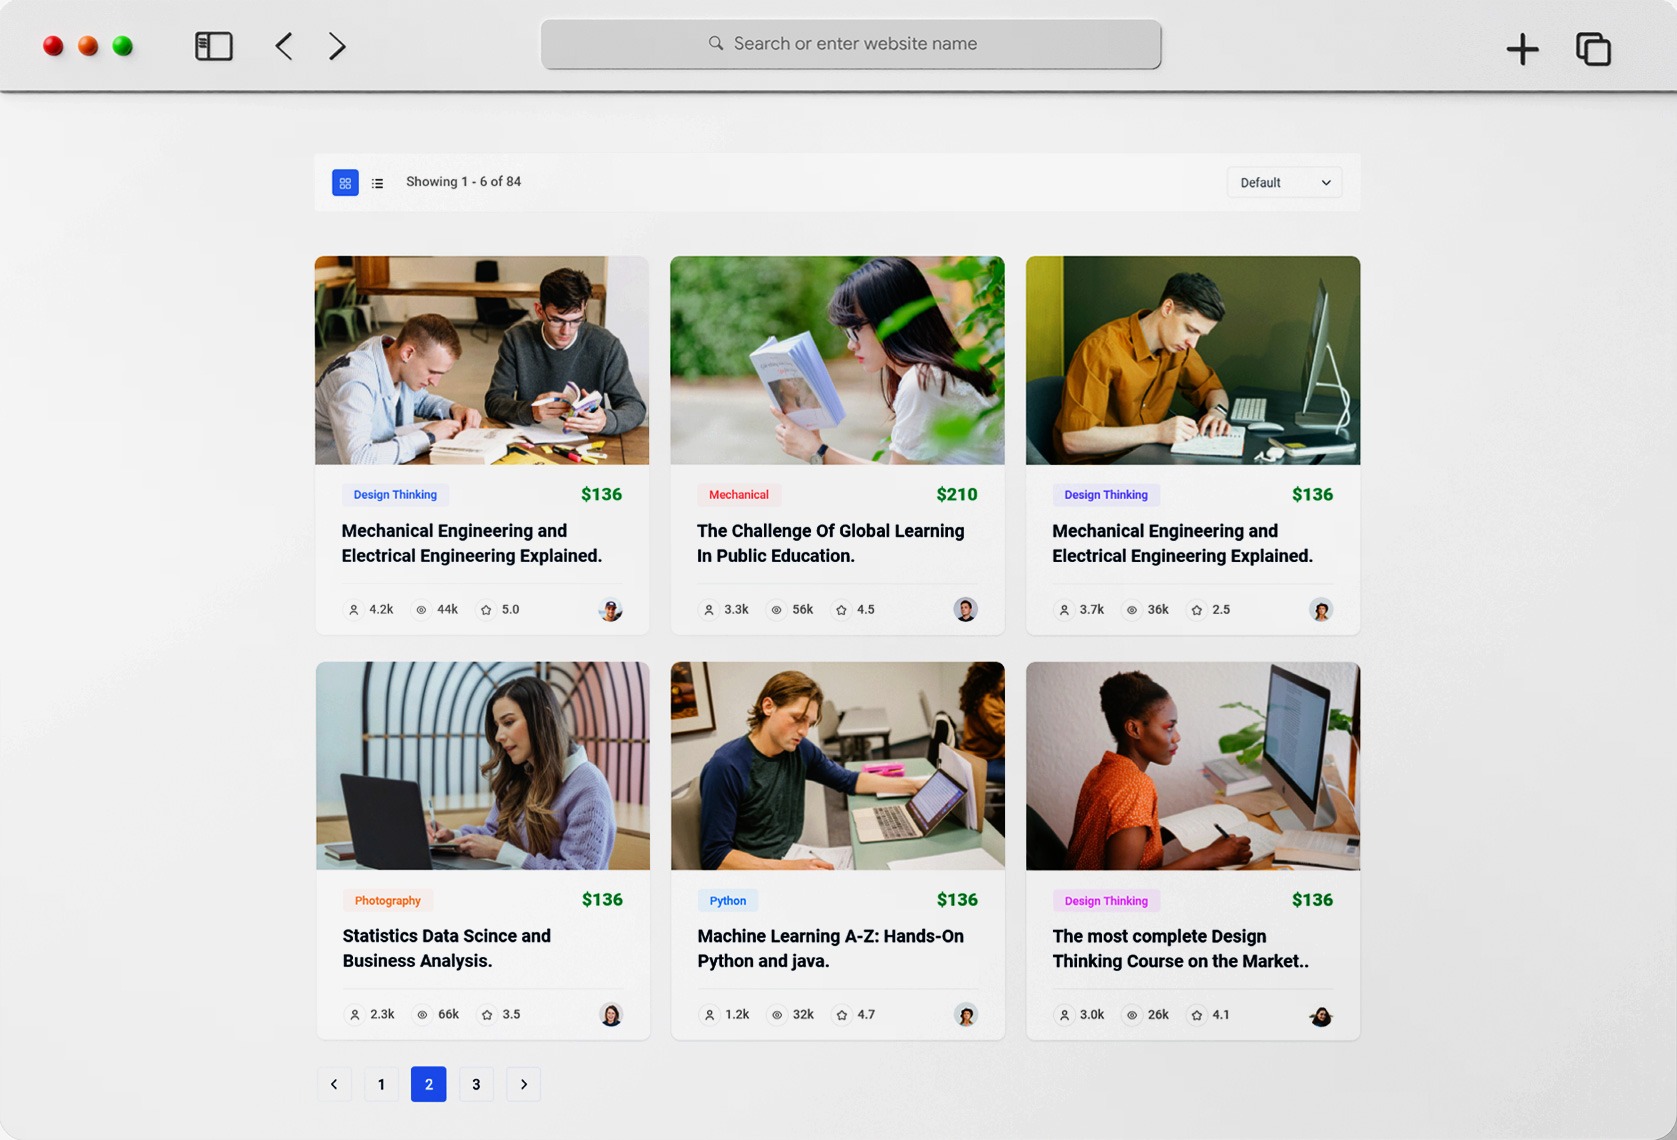Click the $136 price on Python course
This screenshot has width=1677, height=1140.
click(x=957, y=900)
